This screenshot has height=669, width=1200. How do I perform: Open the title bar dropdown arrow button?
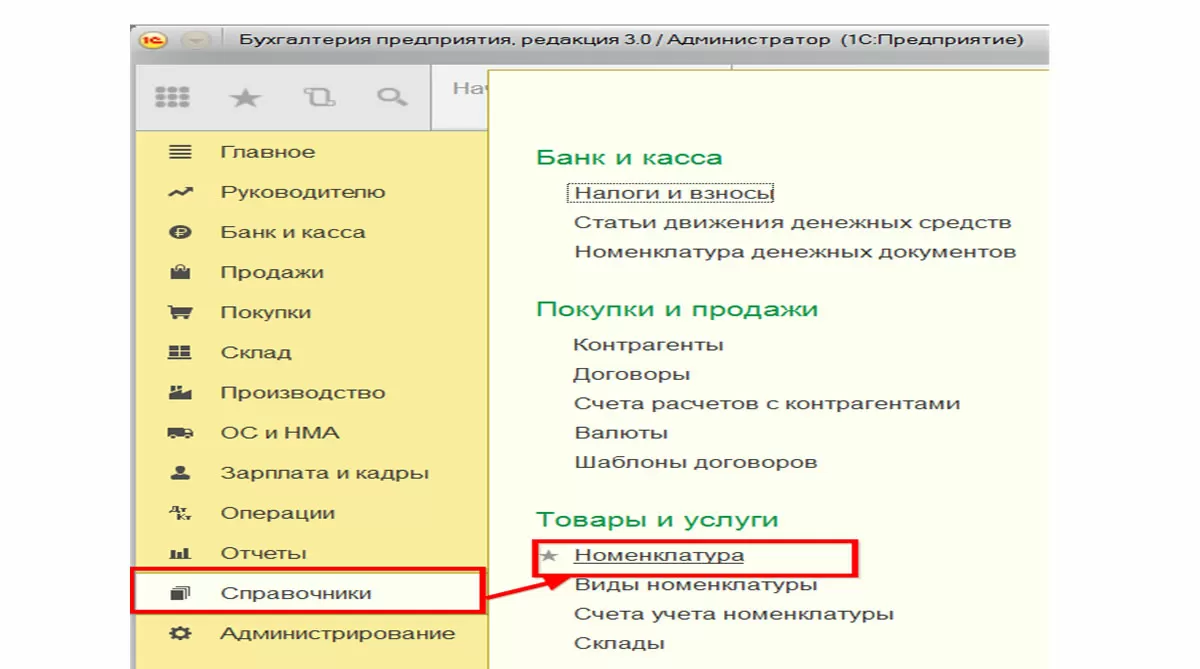tap(197, 40)
